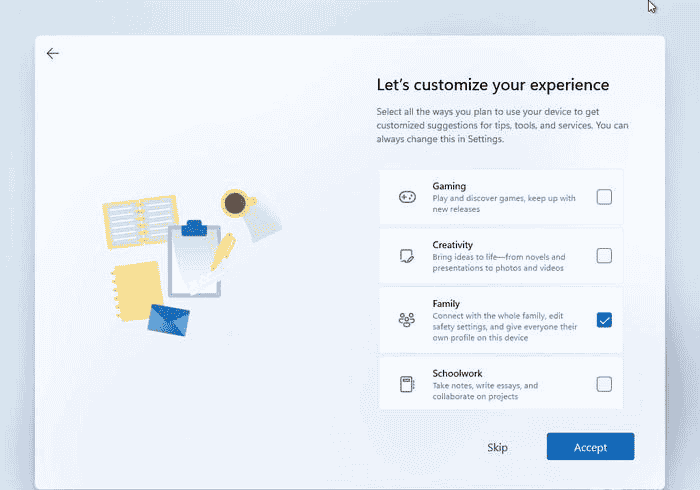700x490 pixels.
Task: Click the yellow spiral notebook illustration
Action: [136, 291]
